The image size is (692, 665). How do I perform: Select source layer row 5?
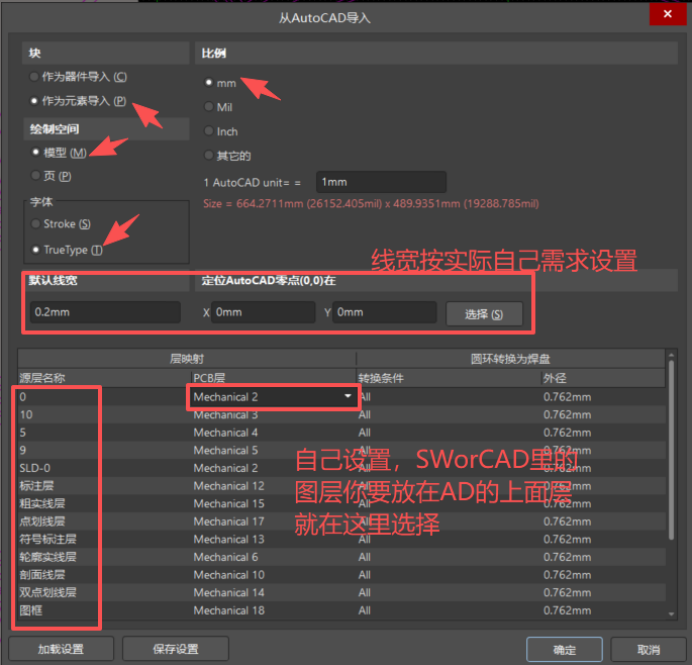[23, 432]
